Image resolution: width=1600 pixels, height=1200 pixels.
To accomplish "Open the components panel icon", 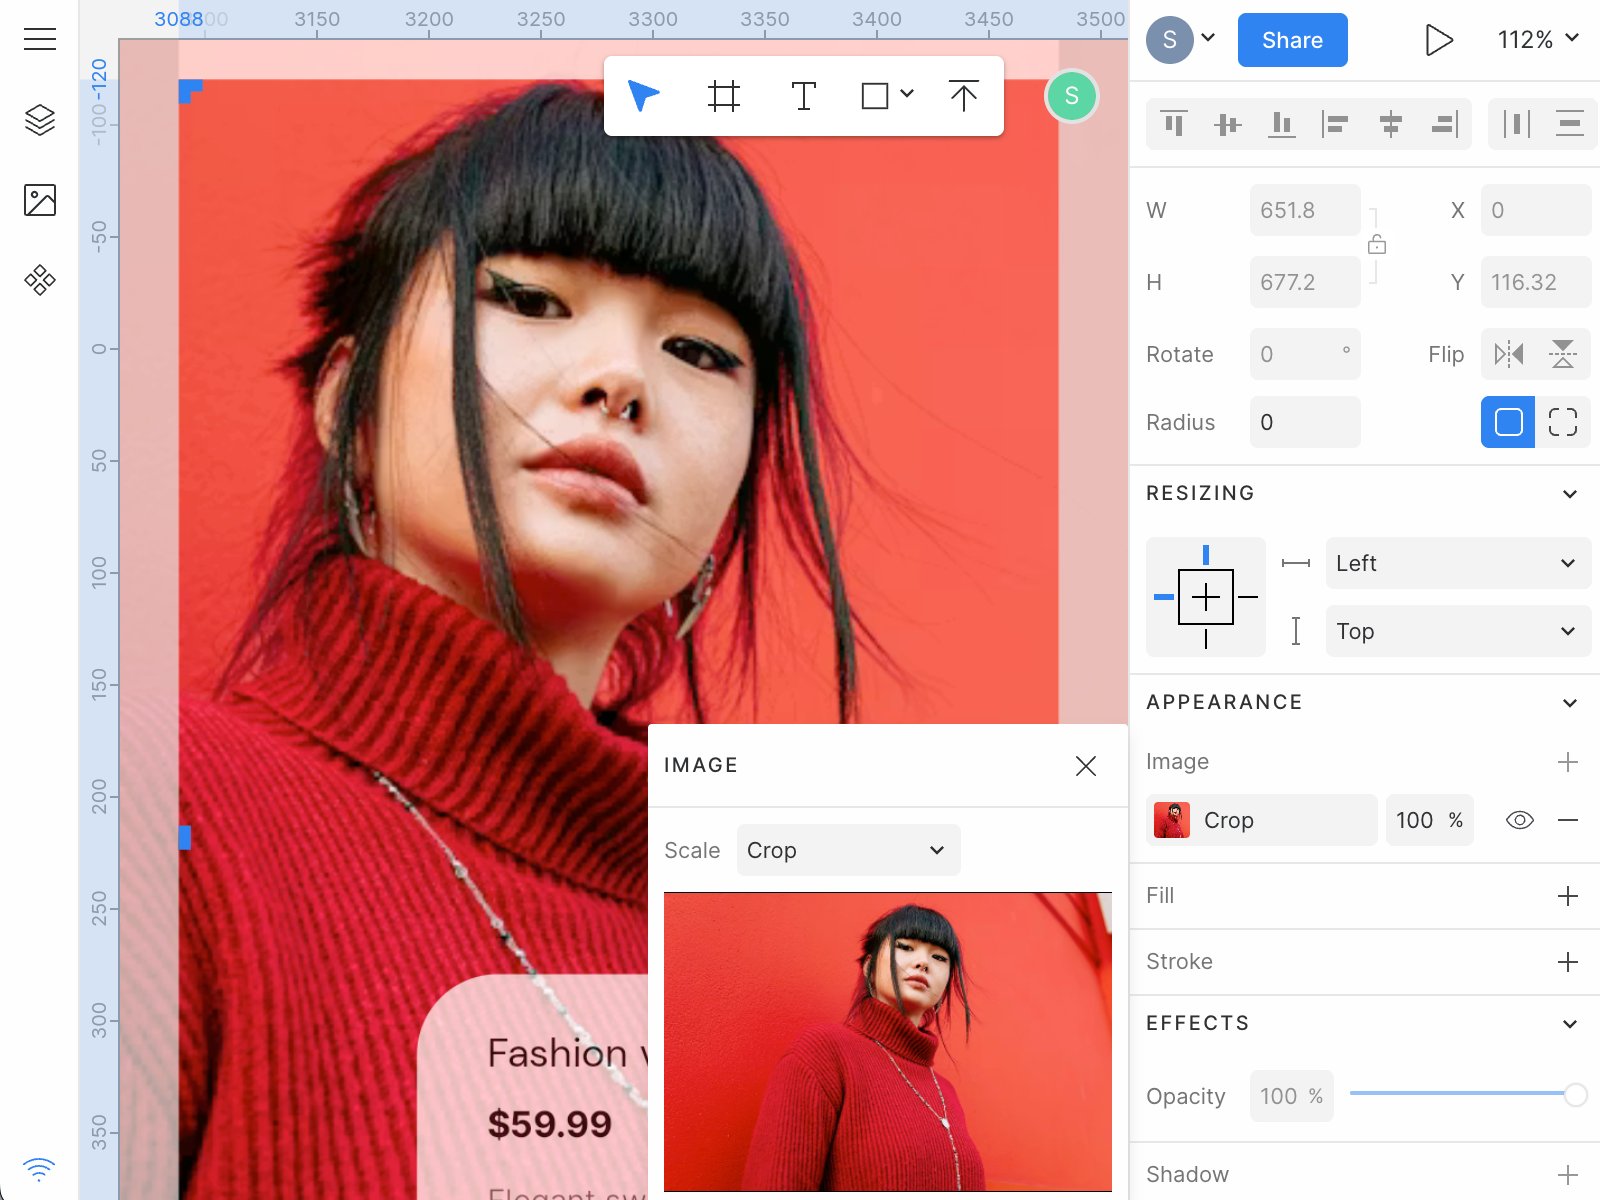I will [x=39, y=280].
